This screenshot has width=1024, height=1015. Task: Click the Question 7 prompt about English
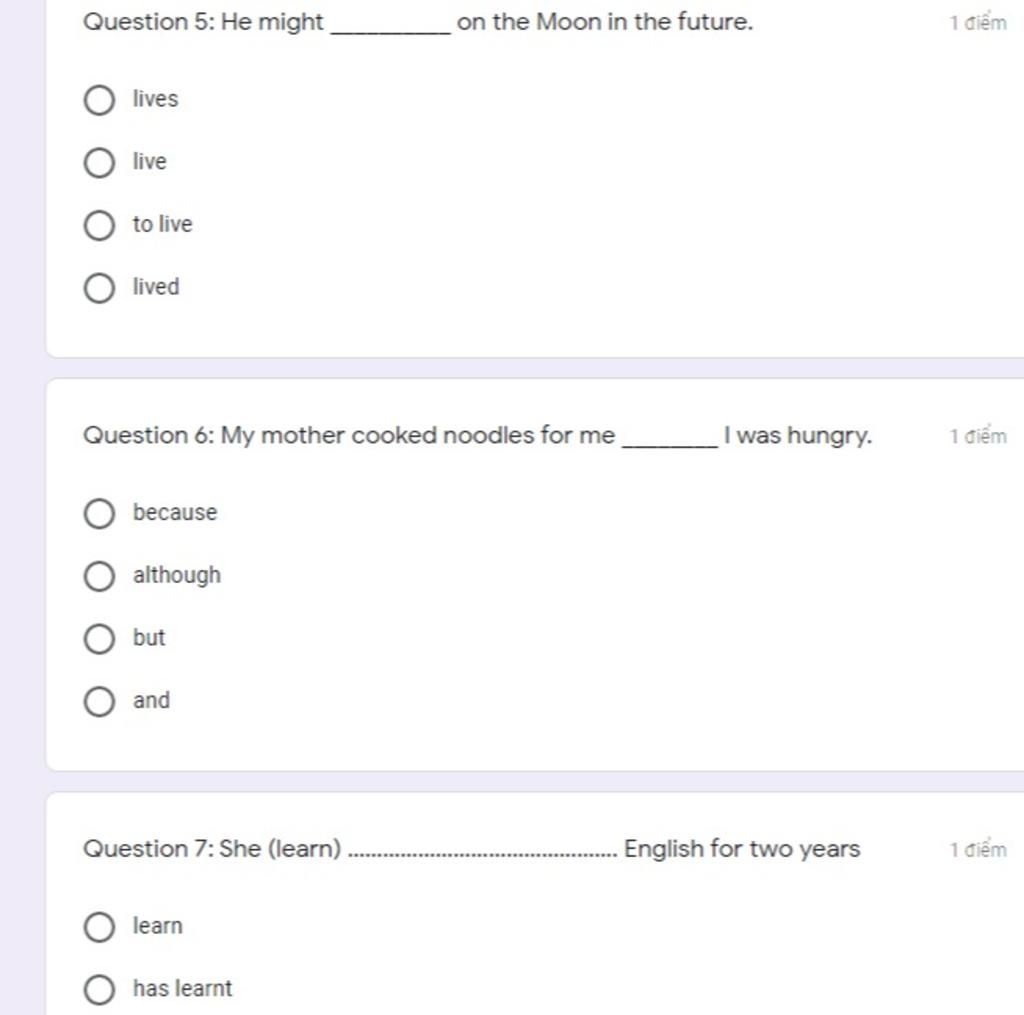pos(472,849)
